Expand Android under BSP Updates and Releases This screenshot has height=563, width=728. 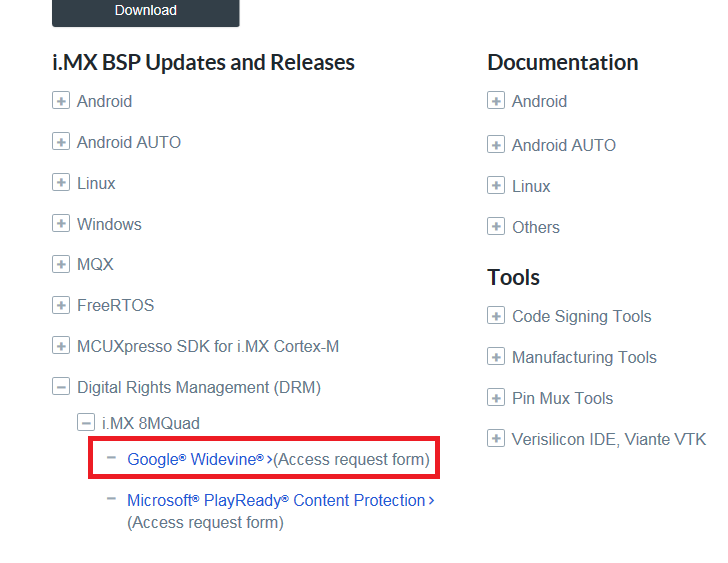(x=61, y=101)
